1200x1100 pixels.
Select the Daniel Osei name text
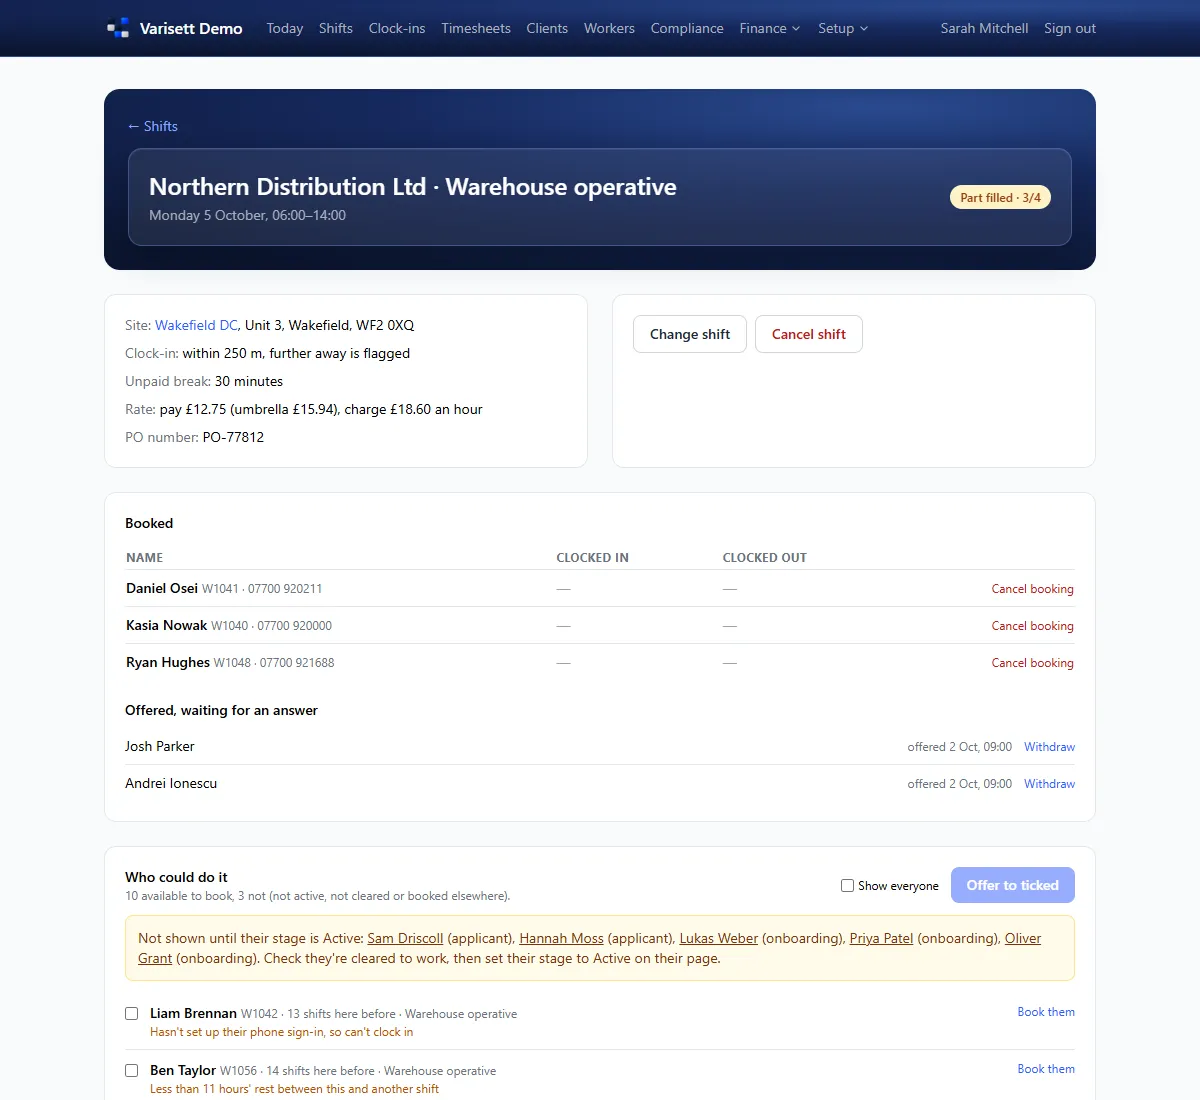tap(162, 588)
